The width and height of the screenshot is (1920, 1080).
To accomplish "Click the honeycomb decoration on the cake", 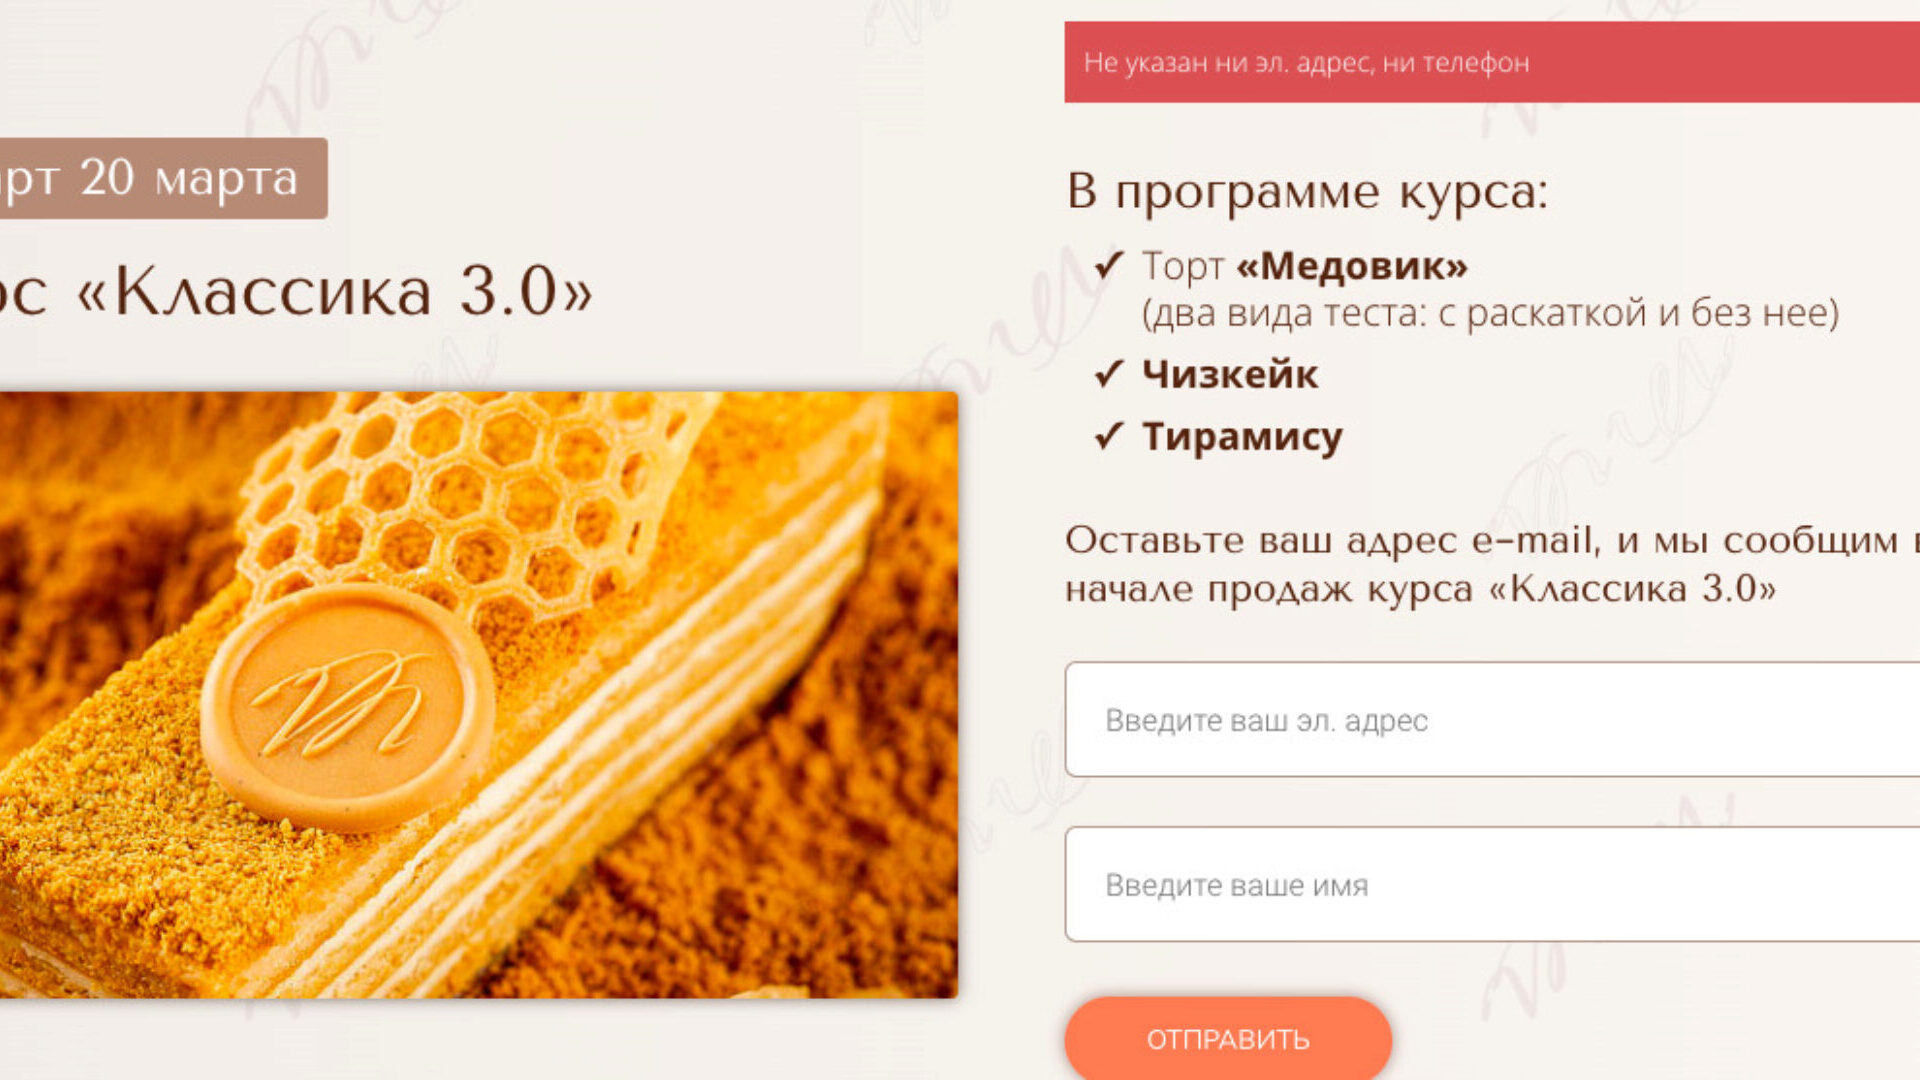I will pyautogui.click(x=470, y=500).
